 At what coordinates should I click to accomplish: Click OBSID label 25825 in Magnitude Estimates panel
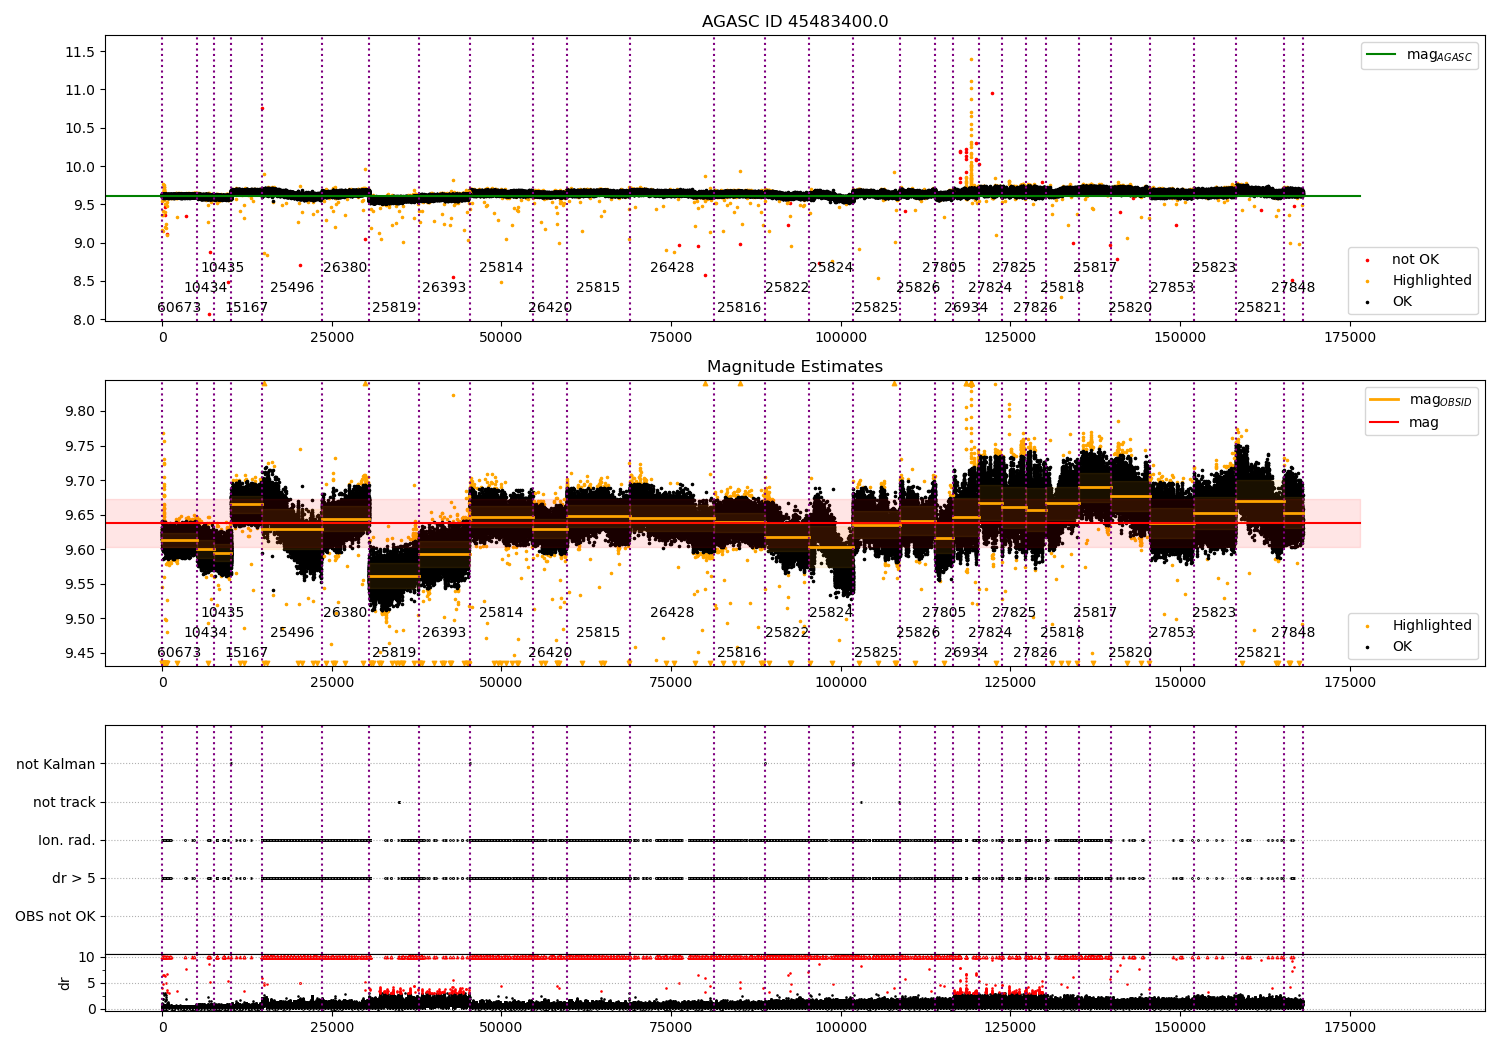876,653
